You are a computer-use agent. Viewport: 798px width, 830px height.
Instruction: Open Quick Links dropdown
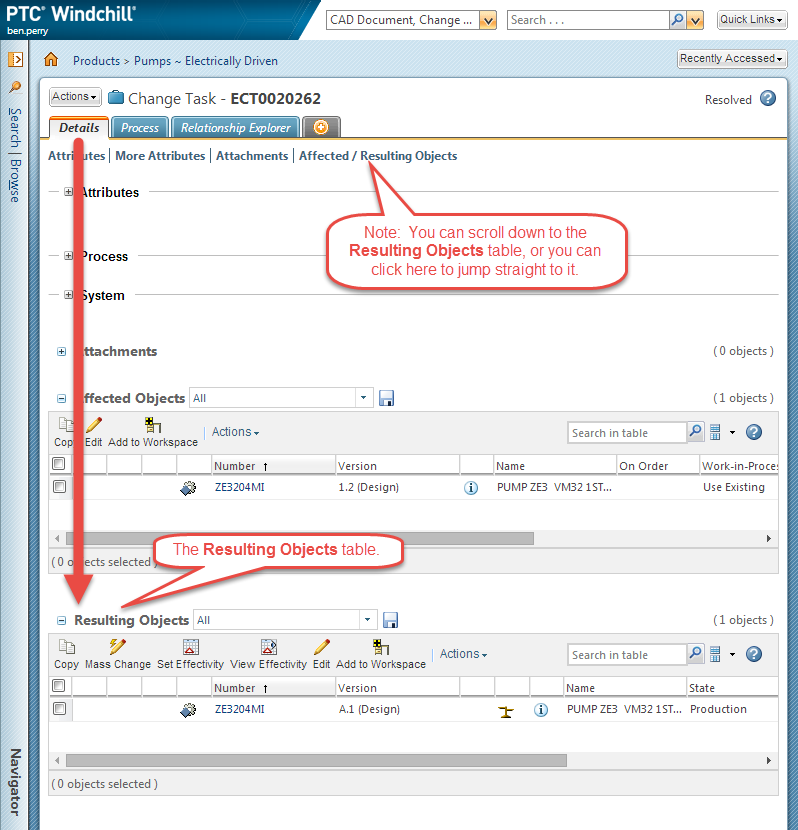click(x=751, y=20)
